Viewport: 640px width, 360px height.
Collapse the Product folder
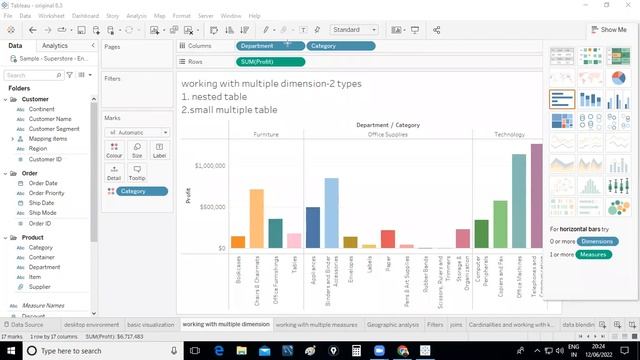(x=5, y=238)
